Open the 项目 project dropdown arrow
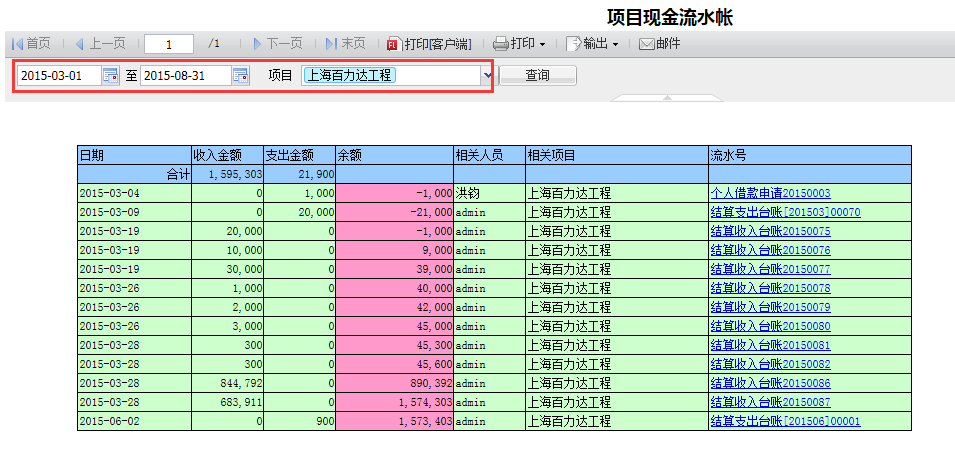 point(487,75)
